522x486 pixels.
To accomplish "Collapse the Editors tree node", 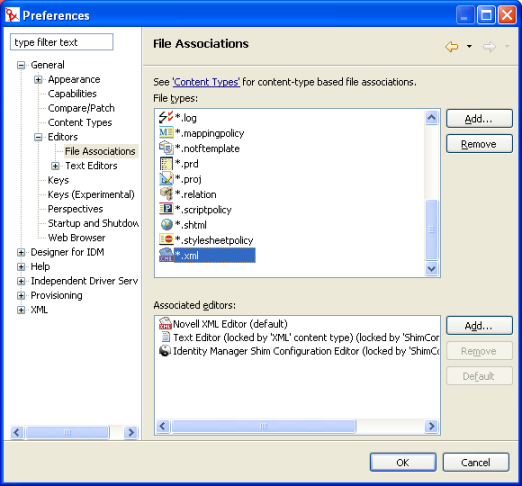I will tap(38, 137).
